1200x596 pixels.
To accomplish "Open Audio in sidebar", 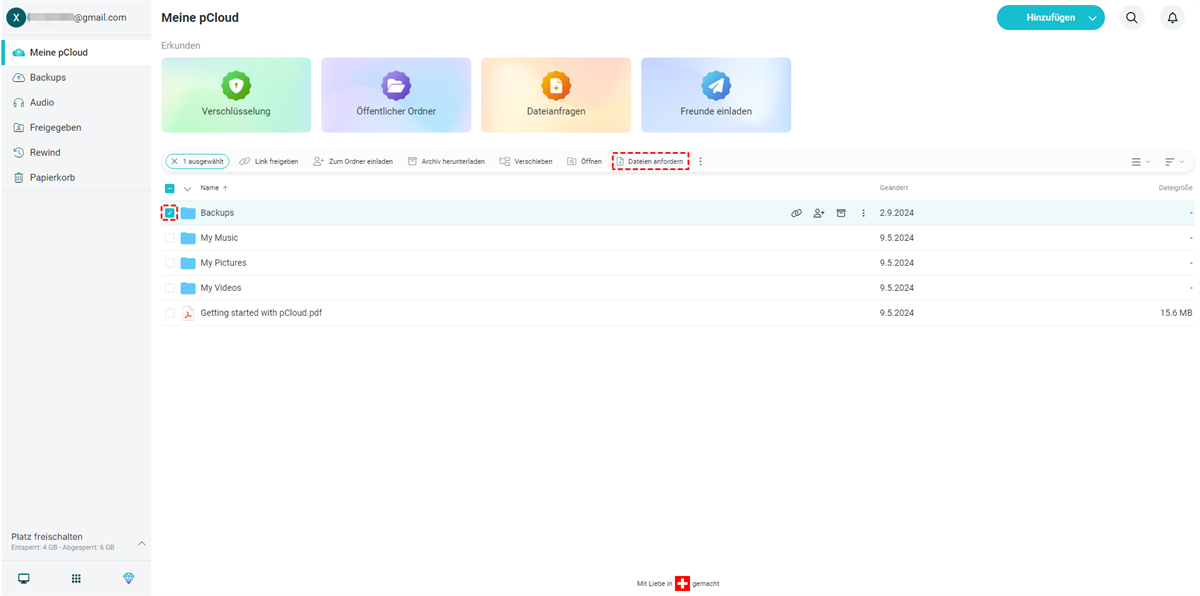I will (x=76, y=102).
